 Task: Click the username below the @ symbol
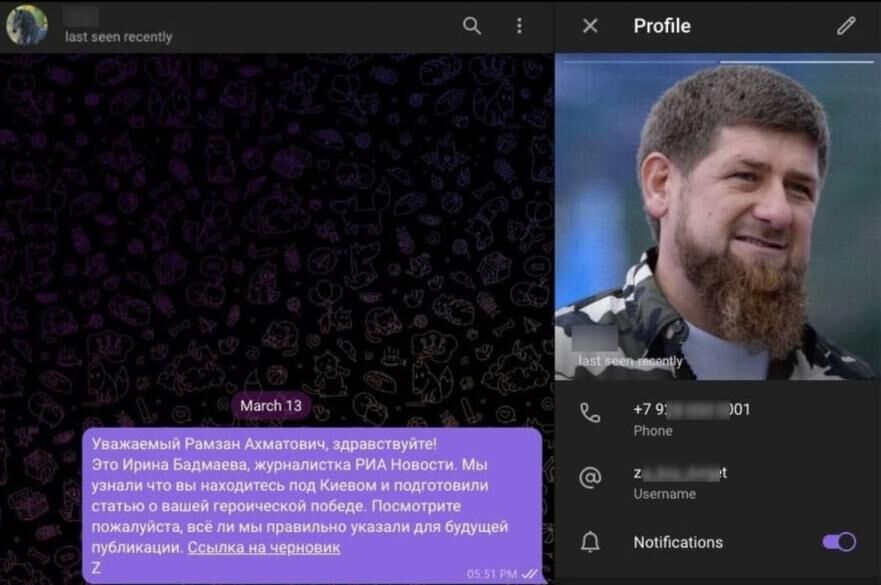point(680,473)
